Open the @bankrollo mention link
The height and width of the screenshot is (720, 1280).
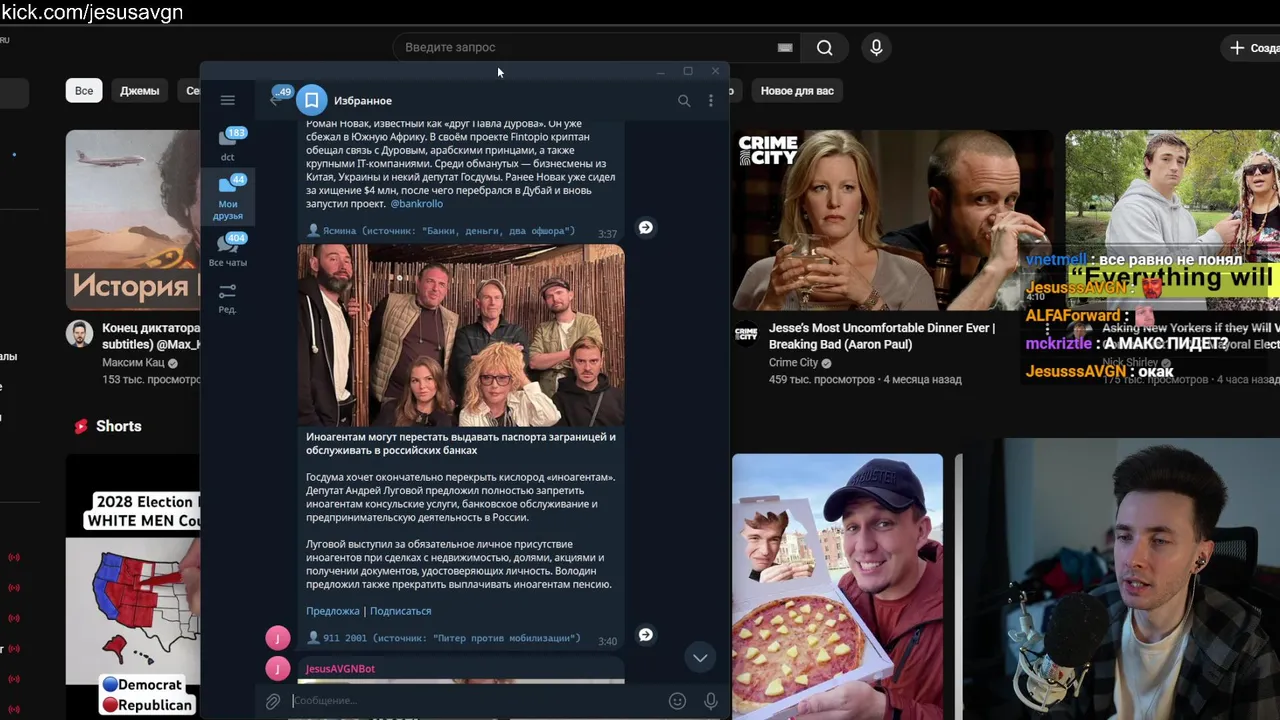click(416, 204)
